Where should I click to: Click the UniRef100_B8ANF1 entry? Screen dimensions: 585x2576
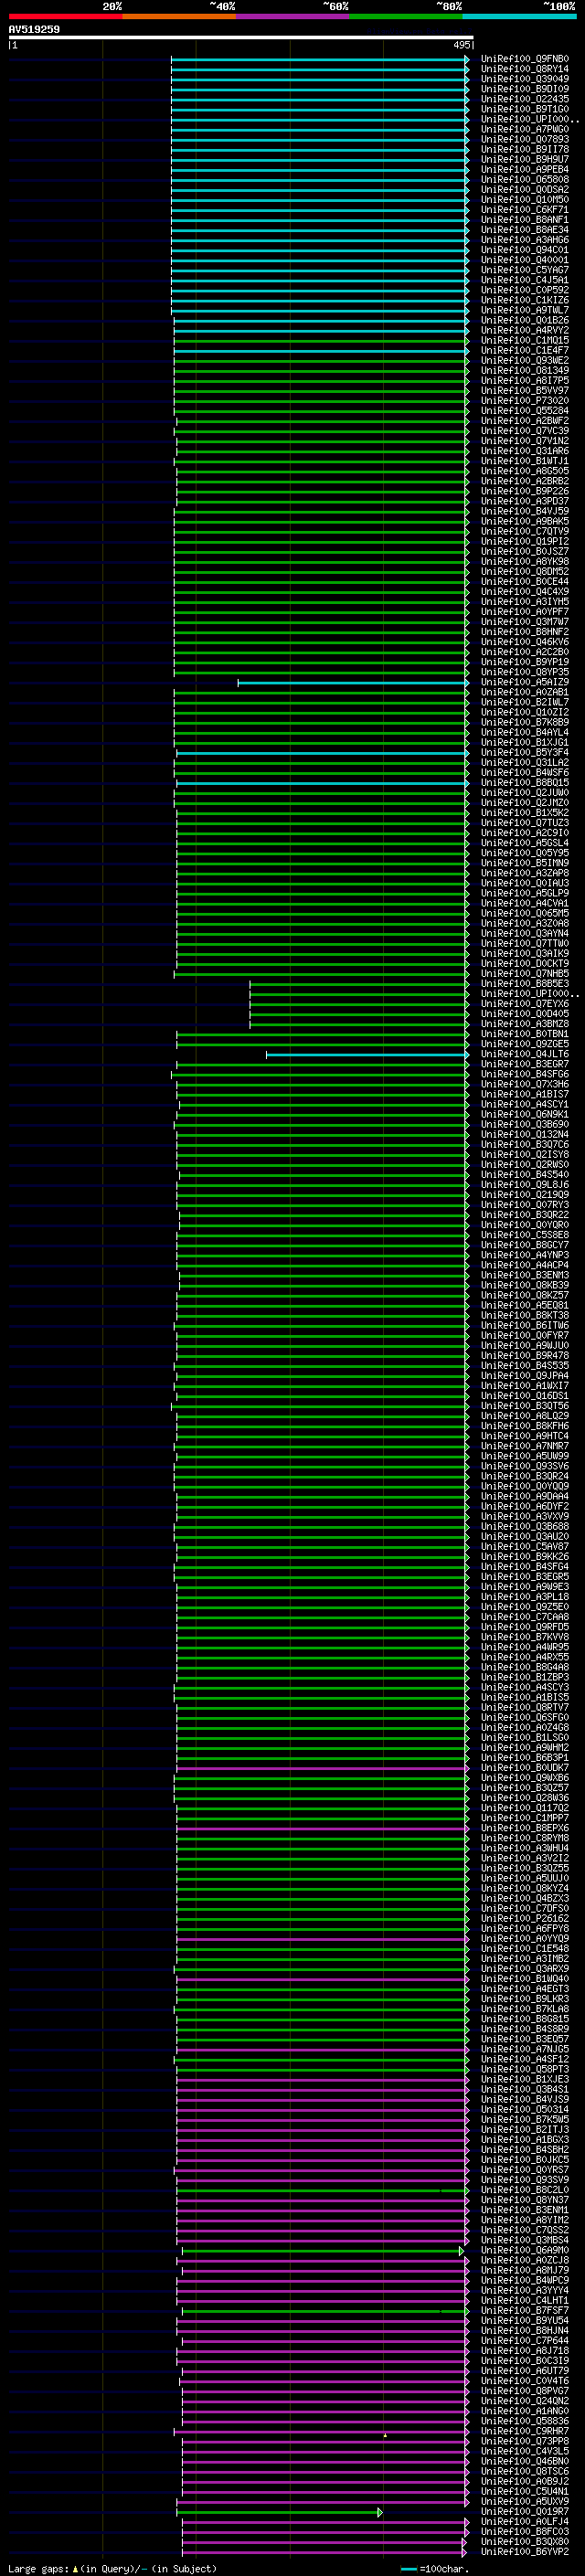pyautogui.click(x=525, y=220)
